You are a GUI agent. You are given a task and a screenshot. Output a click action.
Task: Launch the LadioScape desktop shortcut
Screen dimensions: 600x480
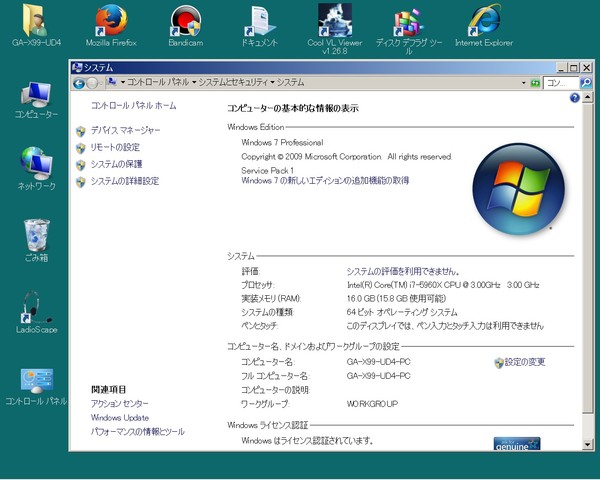pos(36,312)
